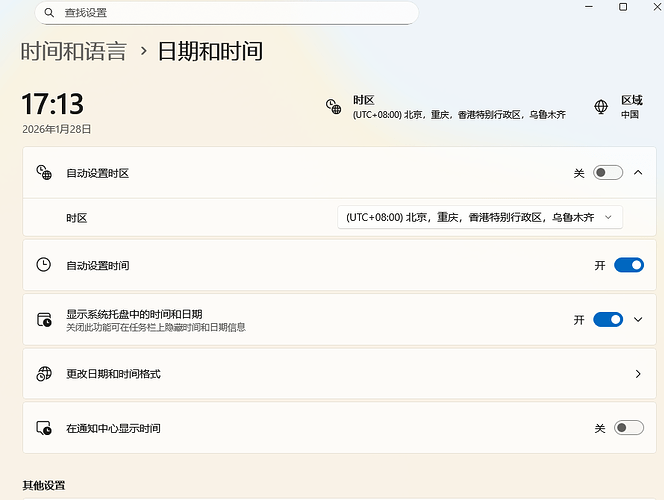Click the 日期和时间 page title
Screen dimensions: 664x500
(x=210, y=52)
